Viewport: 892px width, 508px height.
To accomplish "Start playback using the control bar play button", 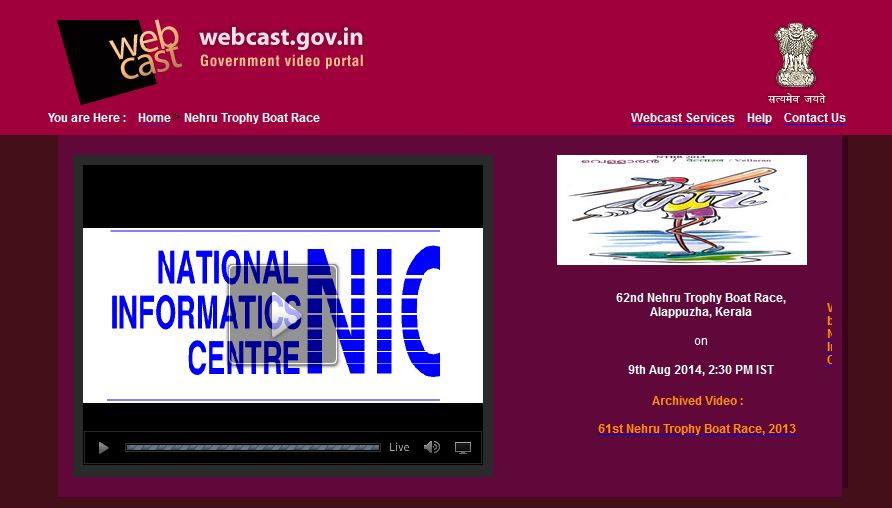I will [x=103, y=448].
